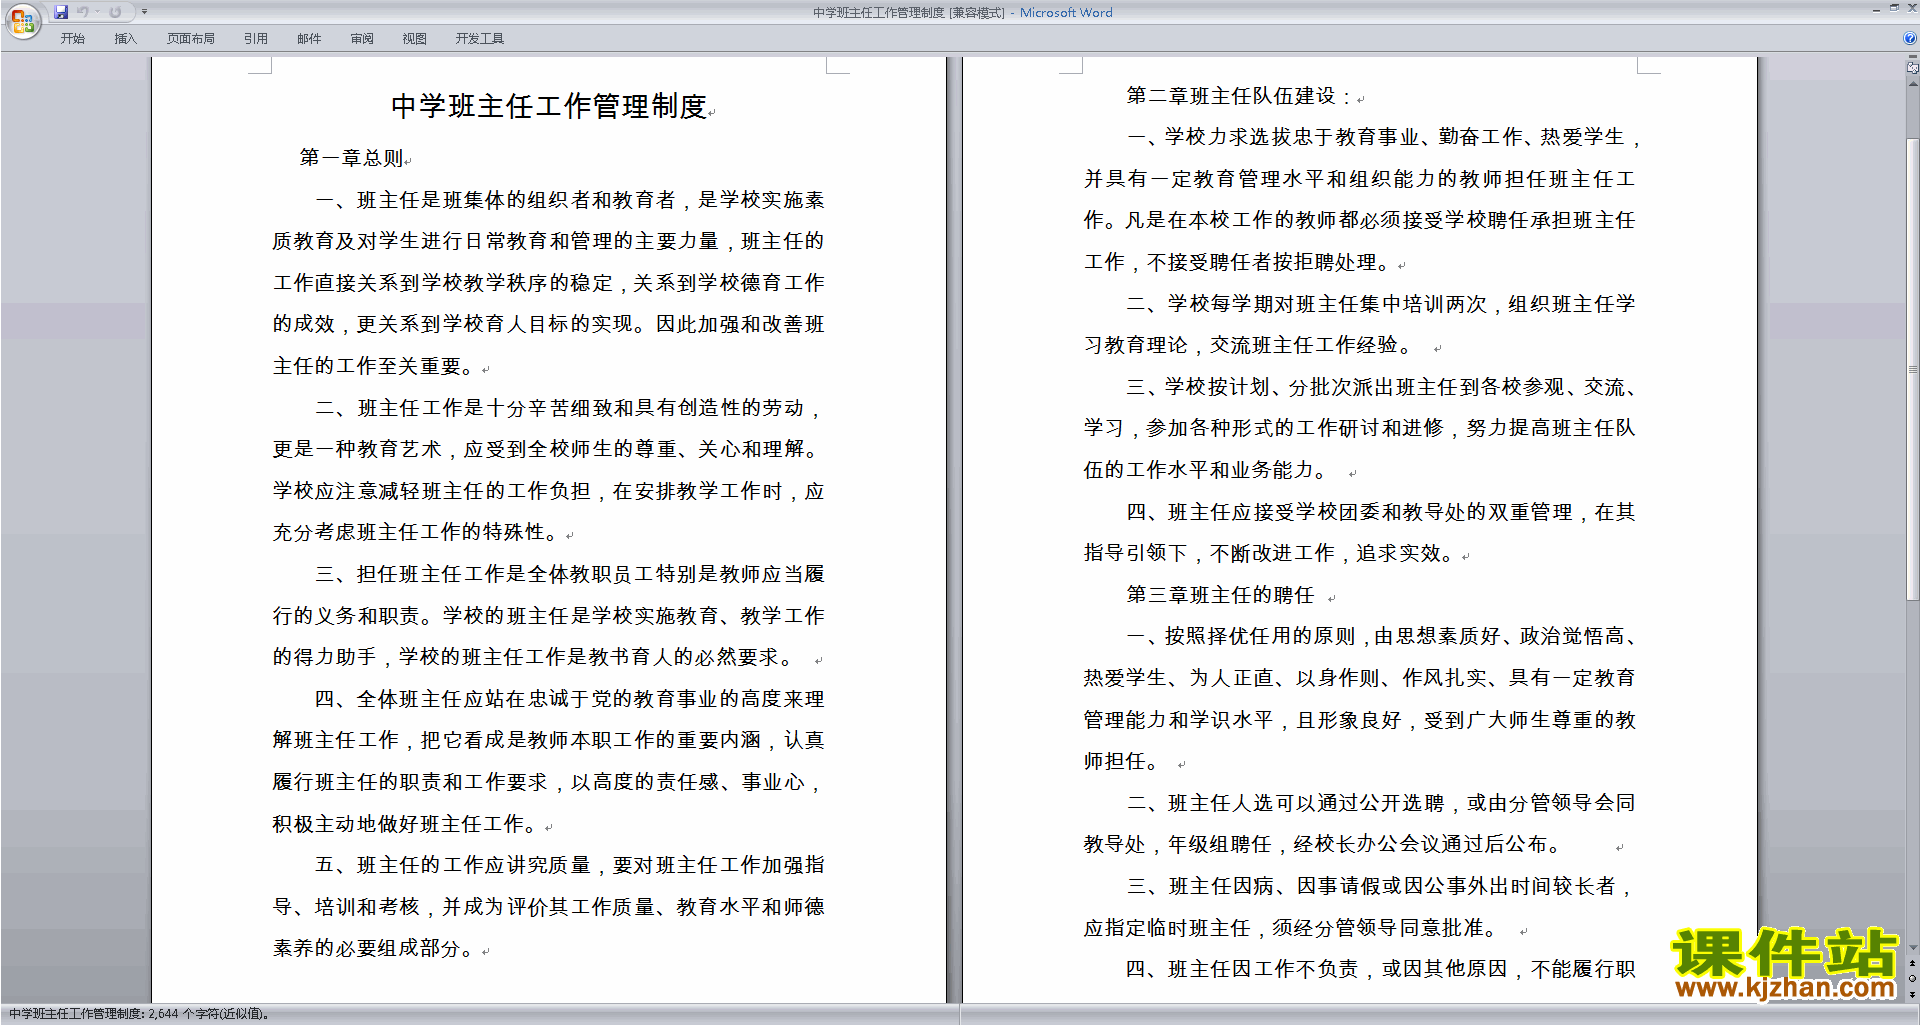Image resolution: width=1920 pixels, height=1025 pixels.
Task: Open Microsoft Word Help
Action: point(1910,39)
